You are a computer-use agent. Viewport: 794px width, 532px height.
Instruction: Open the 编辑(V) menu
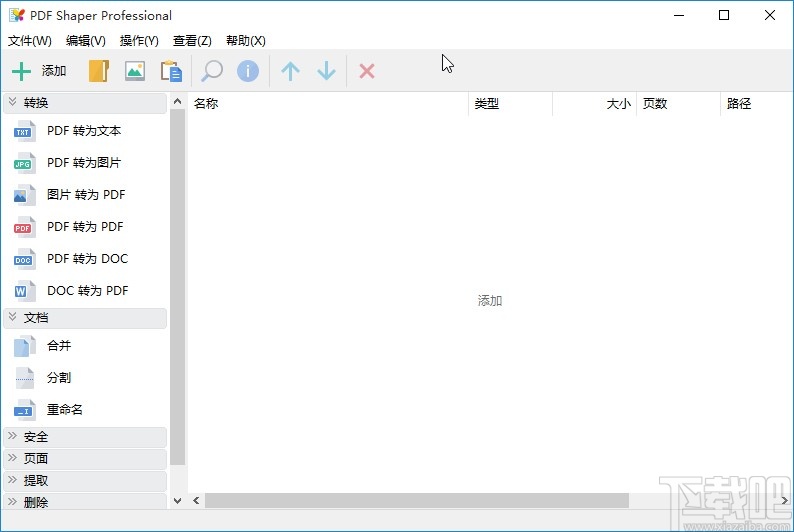pos(86,40)
